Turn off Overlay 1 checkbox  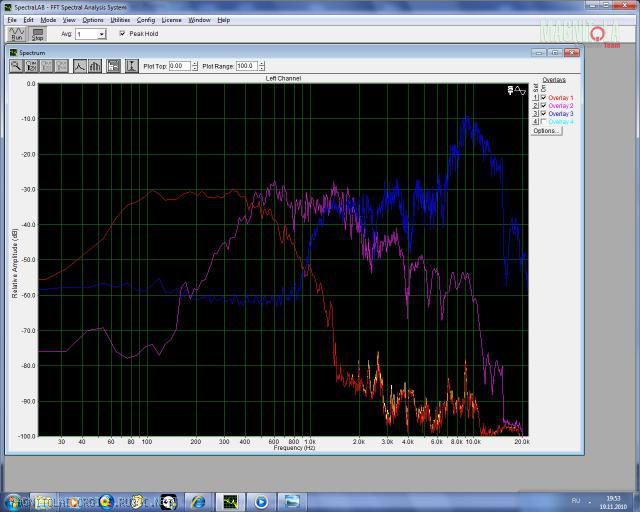tap(543, 98)
